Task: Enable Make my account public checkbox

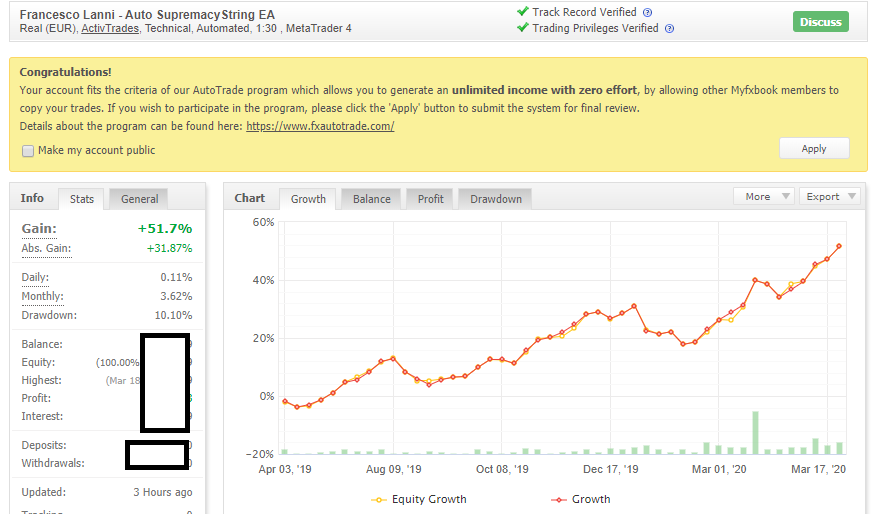Action: click(x=28, y=151)
